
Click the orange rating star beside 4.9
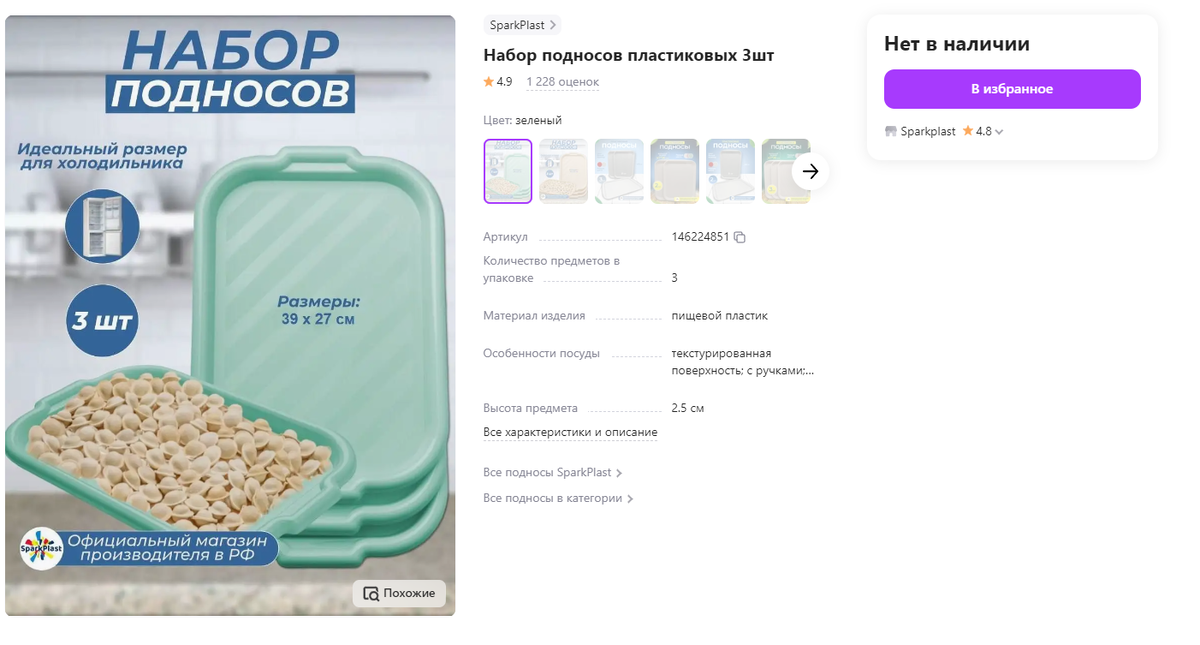pos(488,82)
